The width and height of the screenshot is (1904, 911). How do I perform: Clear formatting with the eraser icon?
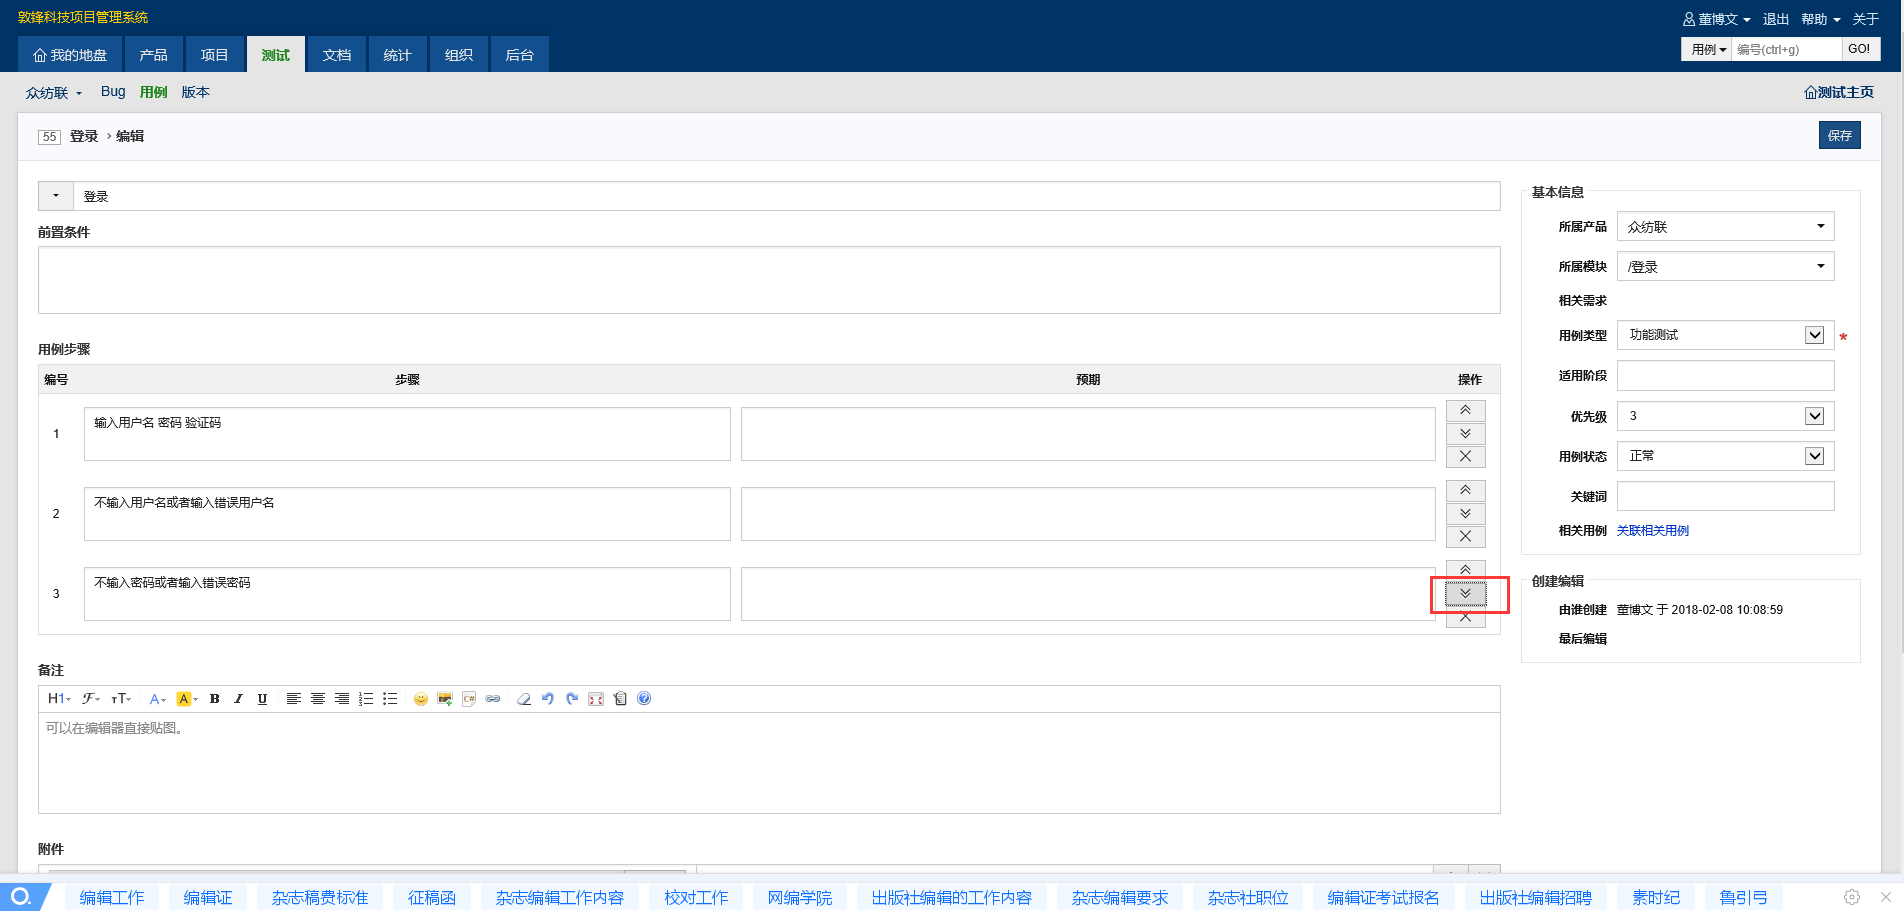pyautogui.click(x=523, y=699)
